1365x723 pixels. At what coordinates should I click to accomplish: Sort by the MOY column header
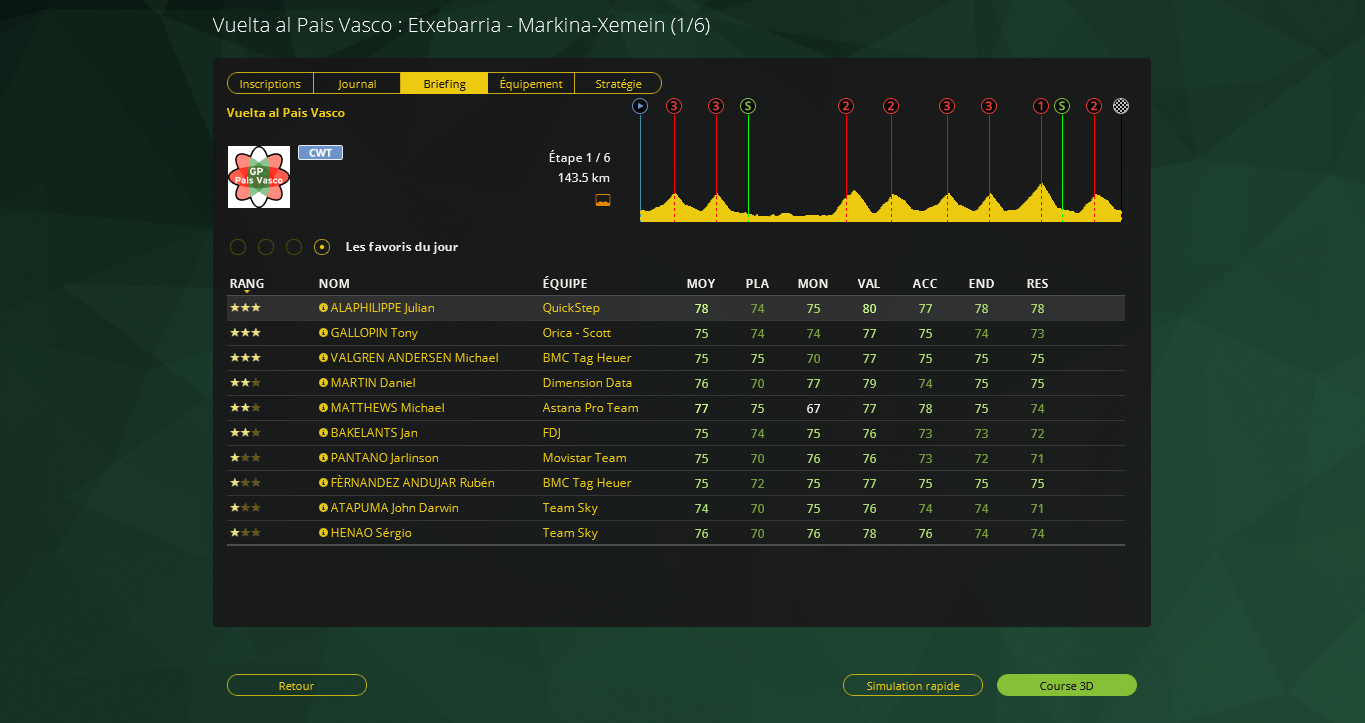701,284
